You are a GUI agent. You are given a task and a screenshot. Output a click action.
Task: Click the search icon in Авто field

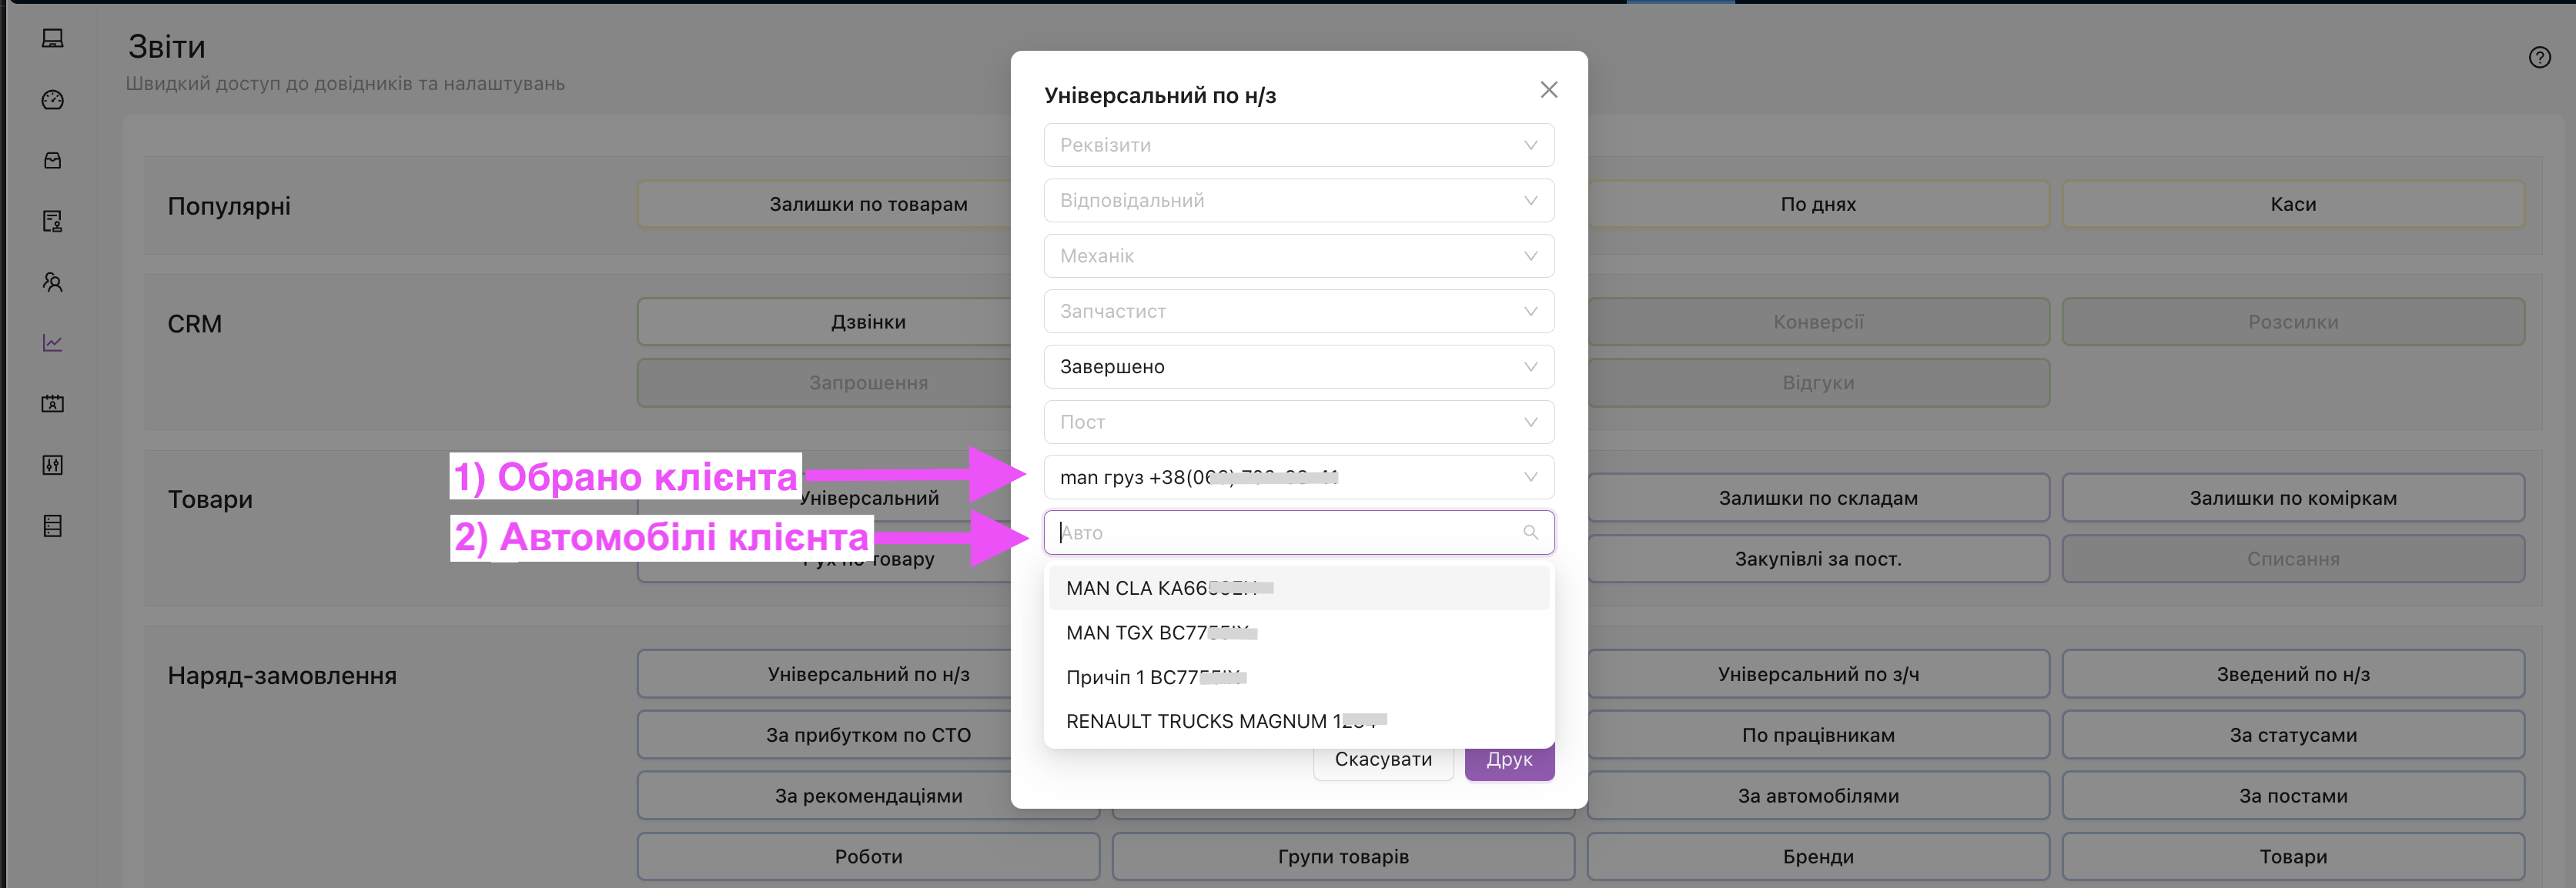click(1530, 533)
